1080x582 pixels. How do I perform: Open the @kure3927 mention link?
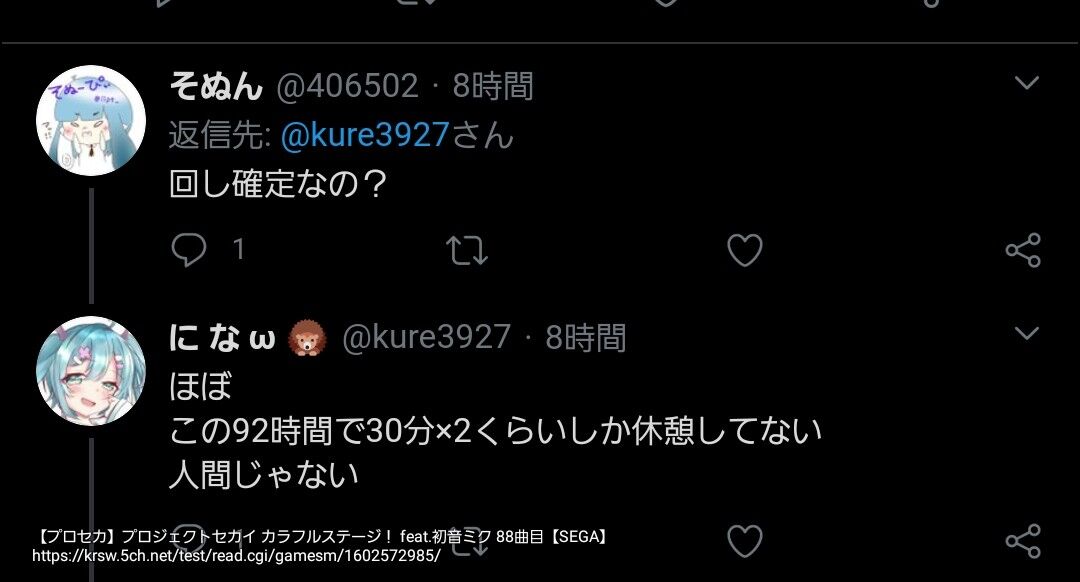365,134
